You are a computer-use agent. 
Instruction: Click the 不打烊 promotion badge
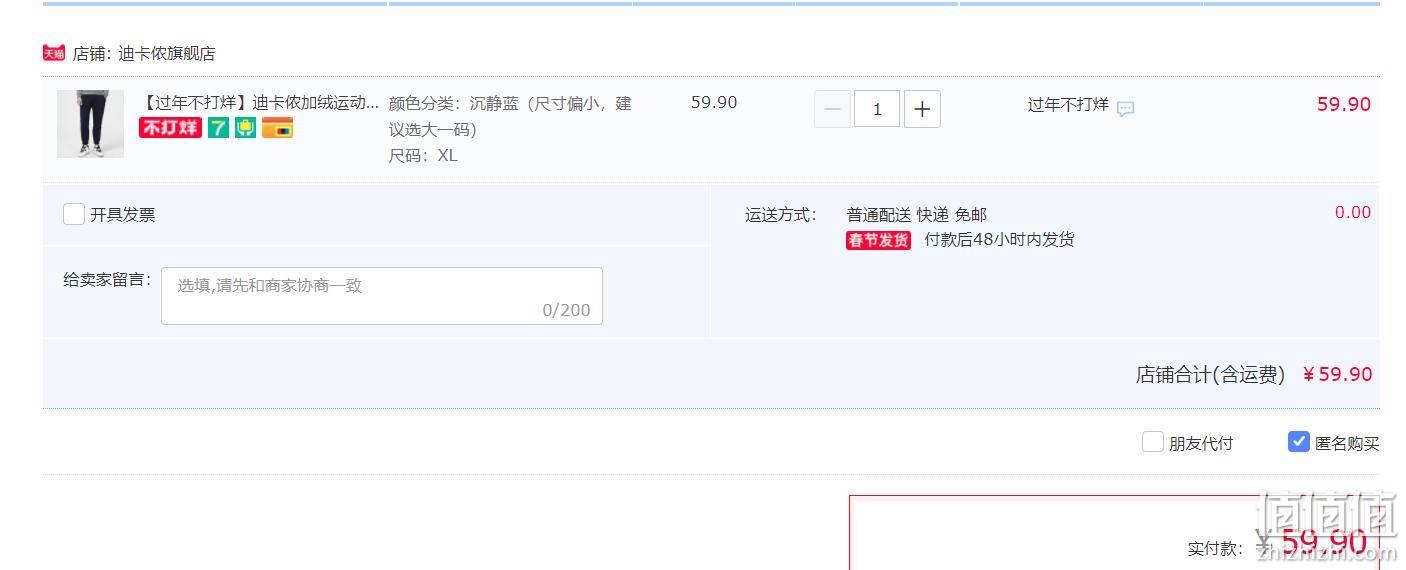(170, 128)
